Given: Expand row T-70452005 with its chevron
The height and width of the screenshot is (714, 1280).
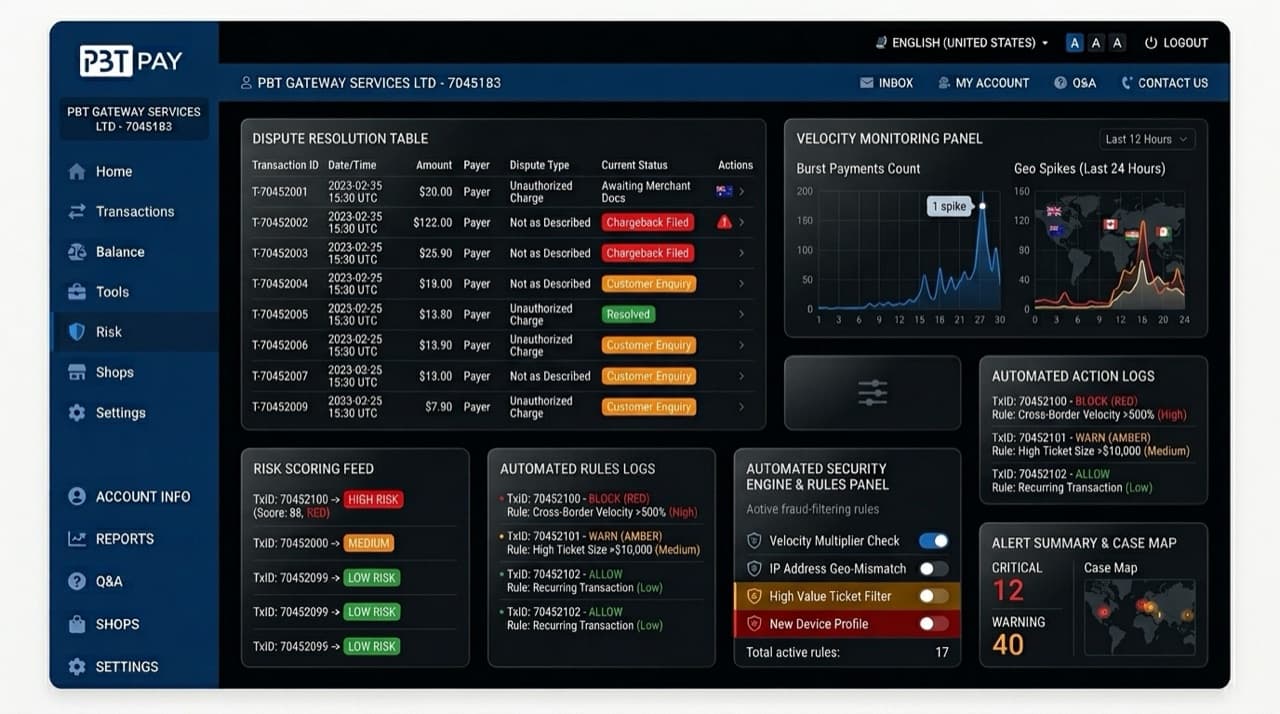Looking at the screenshot, I should 741,314.
